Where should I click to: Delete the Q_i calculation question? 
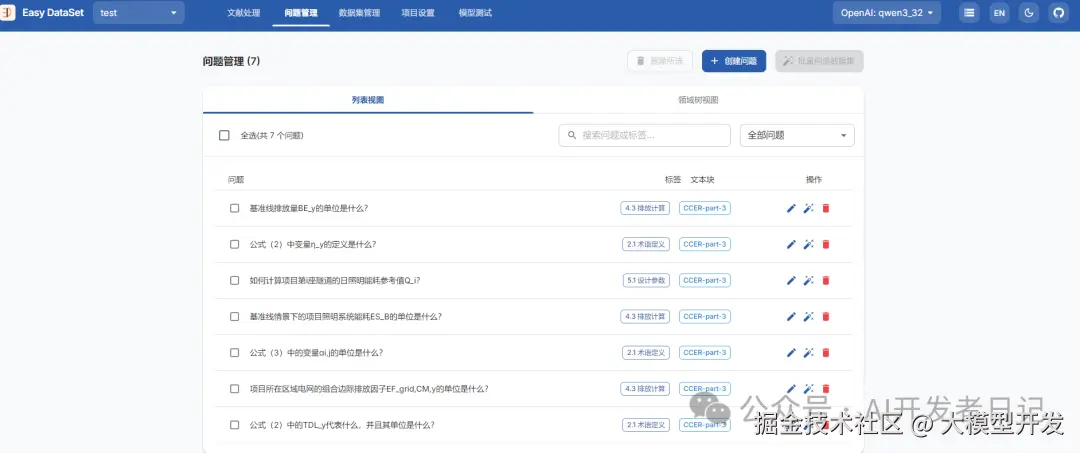[826, 280]
